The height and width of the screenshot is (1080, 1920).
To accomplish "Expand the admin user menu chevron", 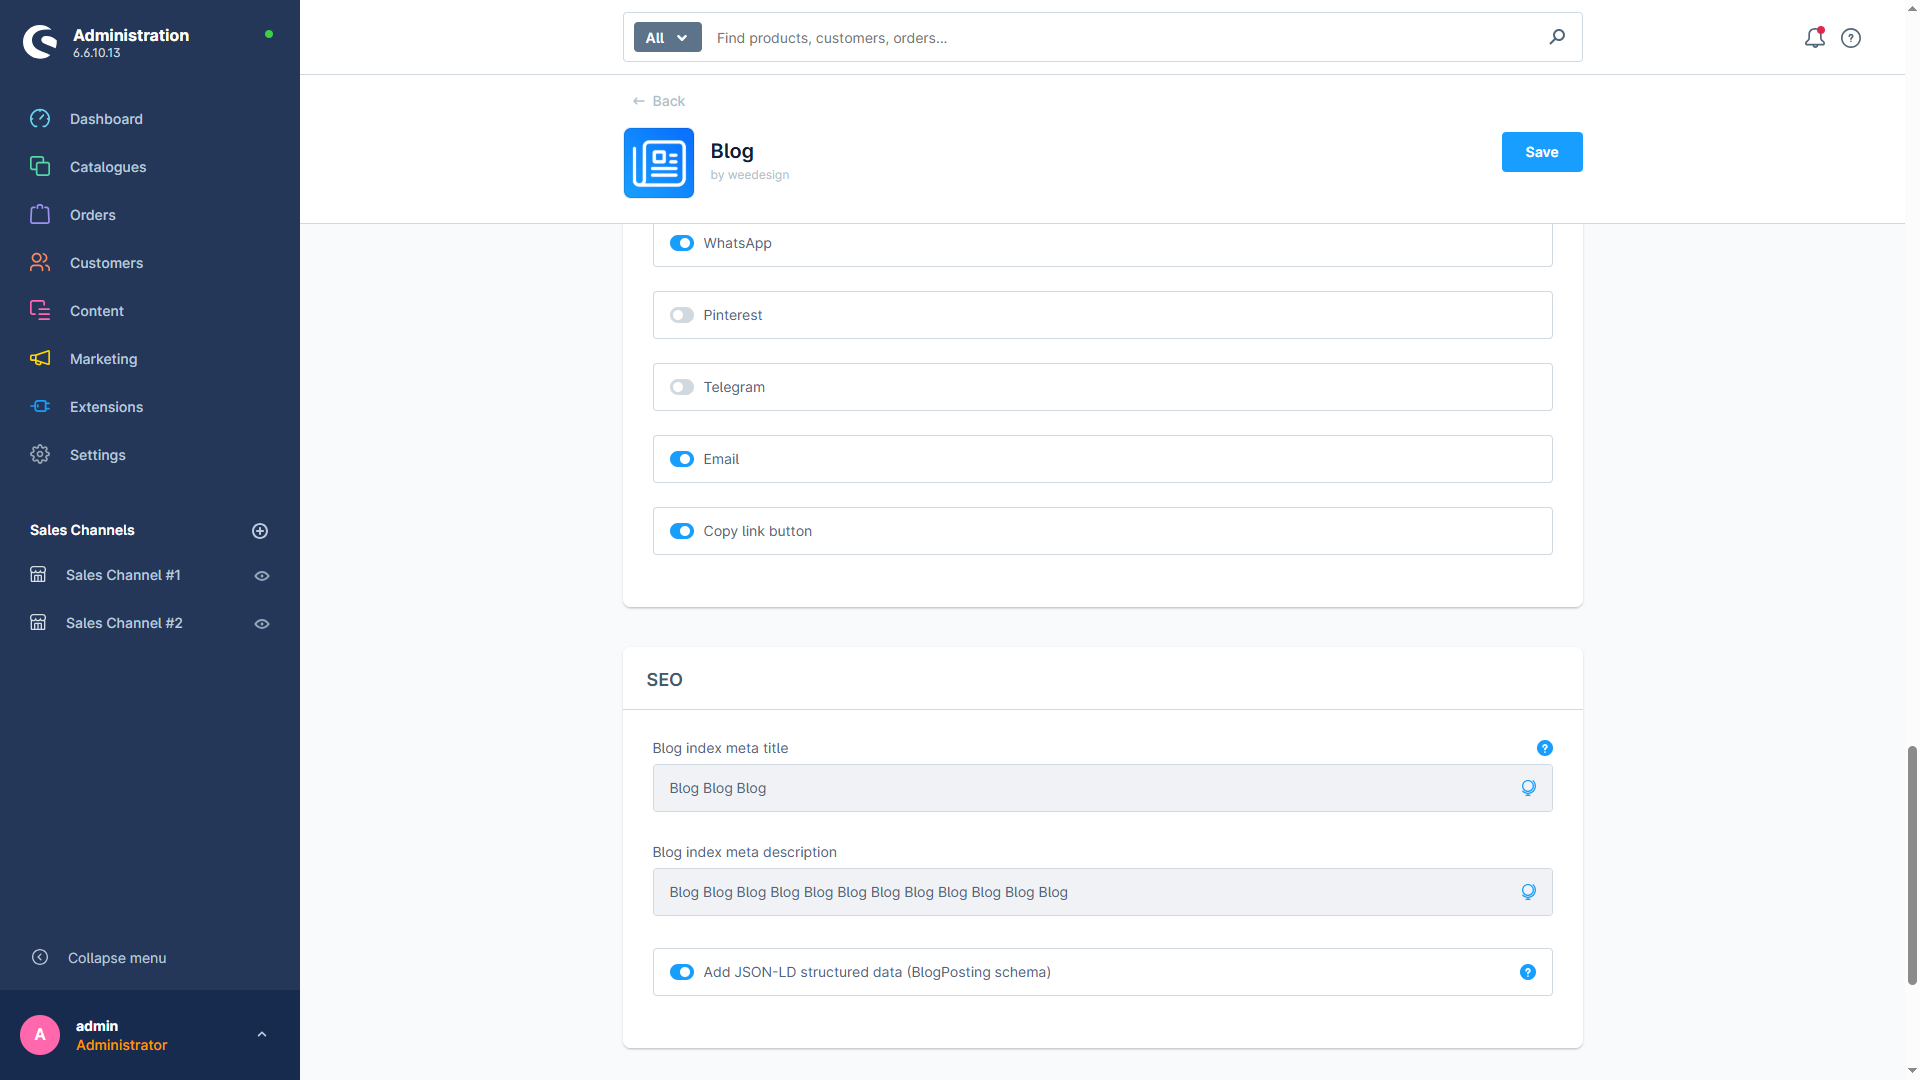I will click(x=262, y=1035).
